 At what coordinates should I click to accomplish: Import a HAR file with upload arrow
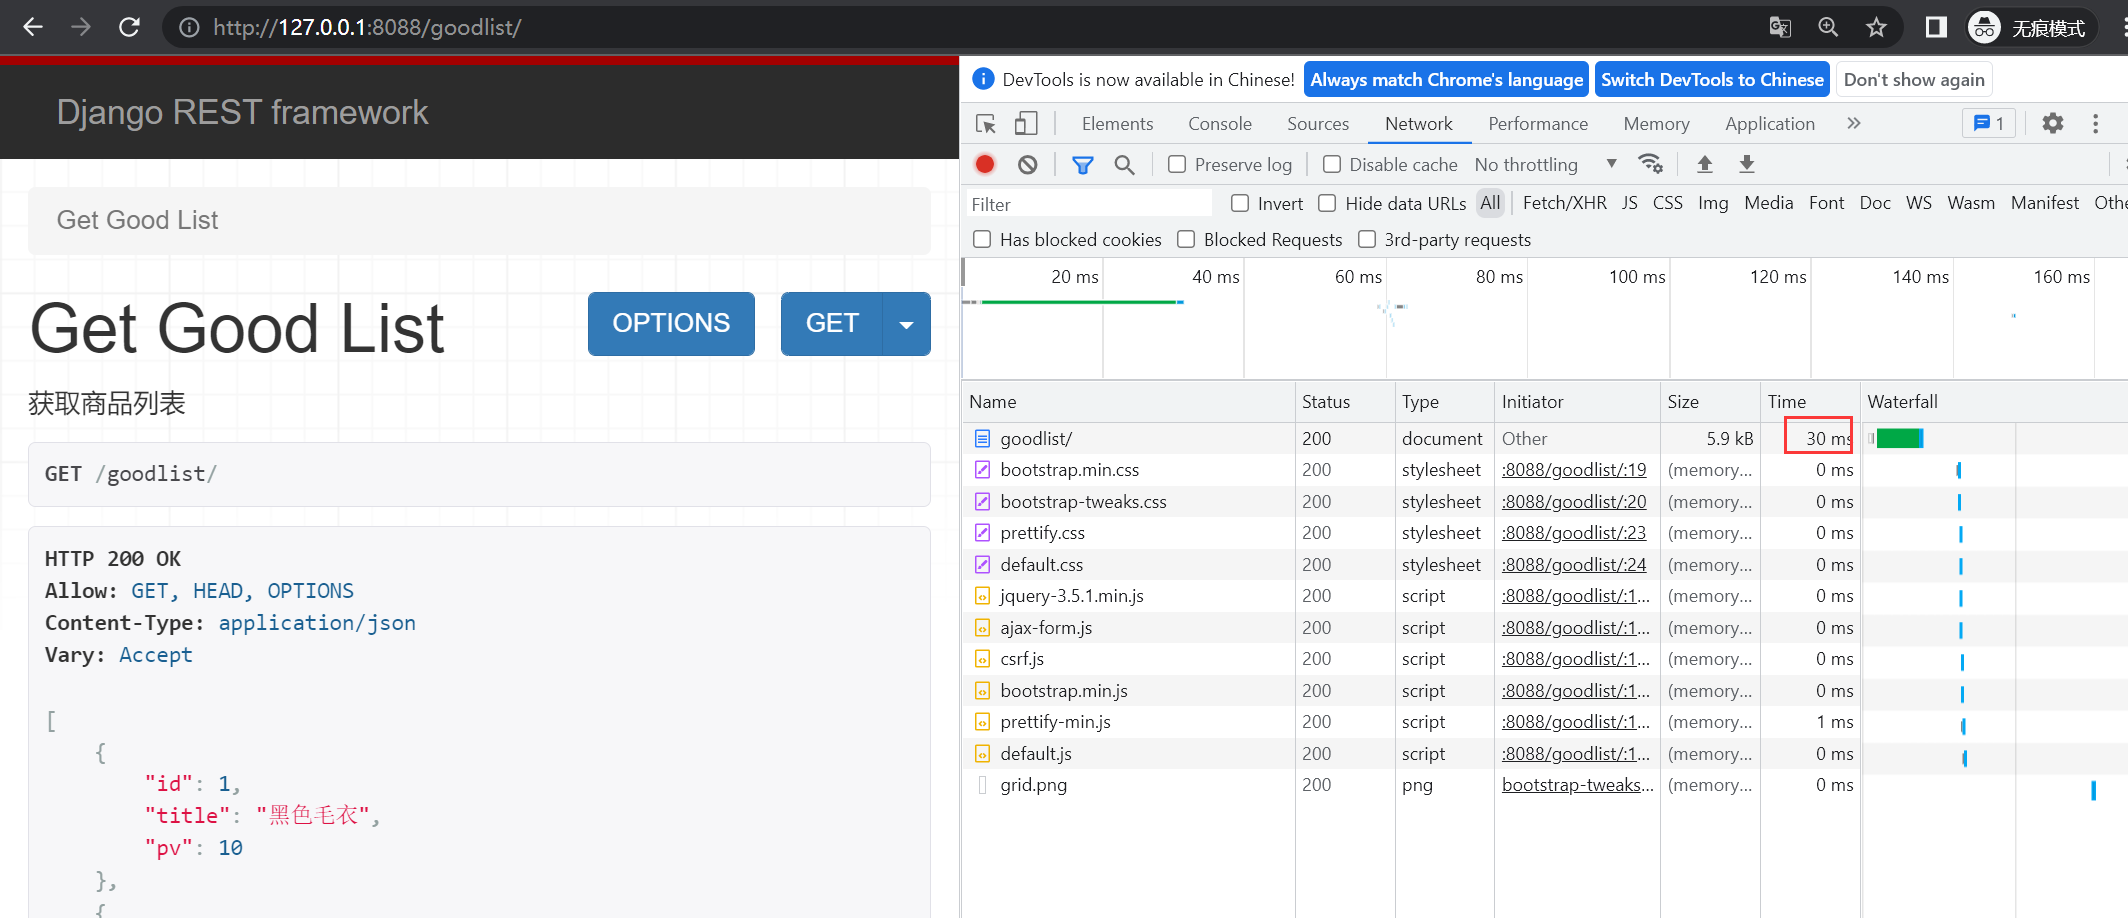1705,163
